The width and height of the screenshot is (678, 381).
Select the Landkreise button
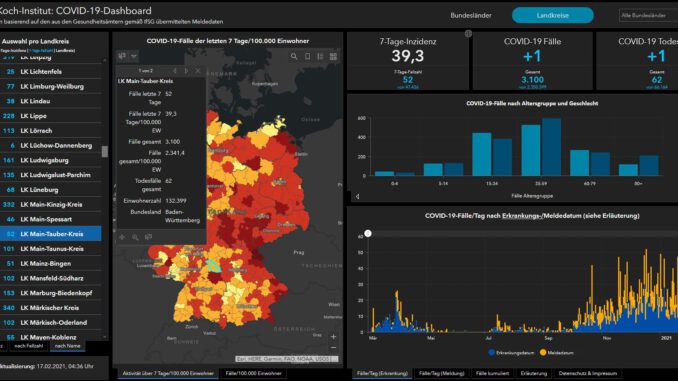[x=553, y=15]
